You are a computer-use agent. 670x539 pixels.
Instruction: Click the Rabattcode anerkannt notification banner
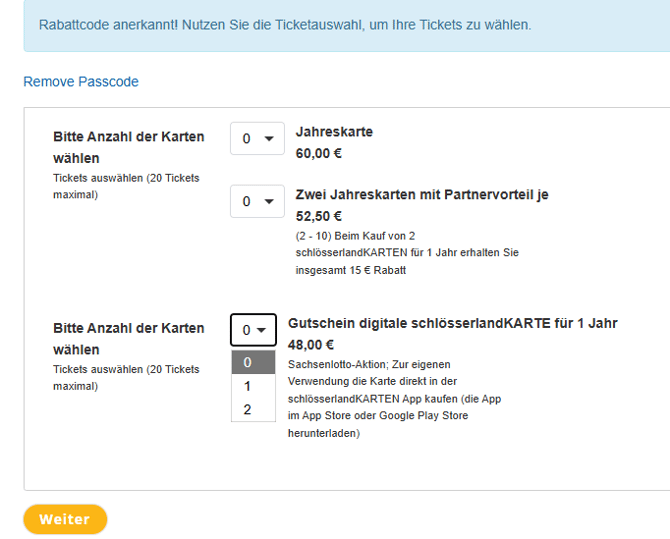(347, 25)
